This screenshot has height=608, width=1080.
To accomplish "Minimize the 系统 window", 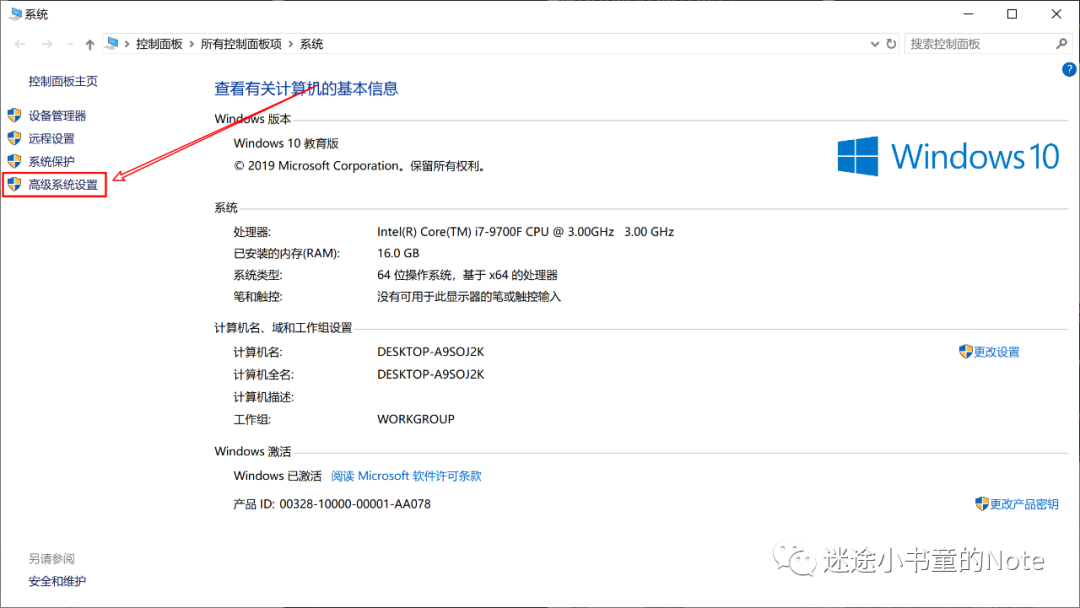I will [x=968, y=14].
